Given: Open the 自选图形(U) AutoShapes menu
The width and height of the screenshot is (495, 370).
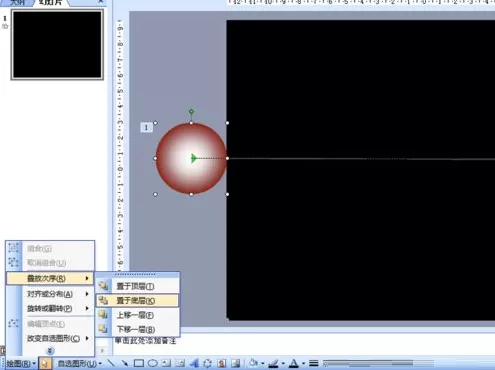Looking at the screenshot, I should 79,363.
